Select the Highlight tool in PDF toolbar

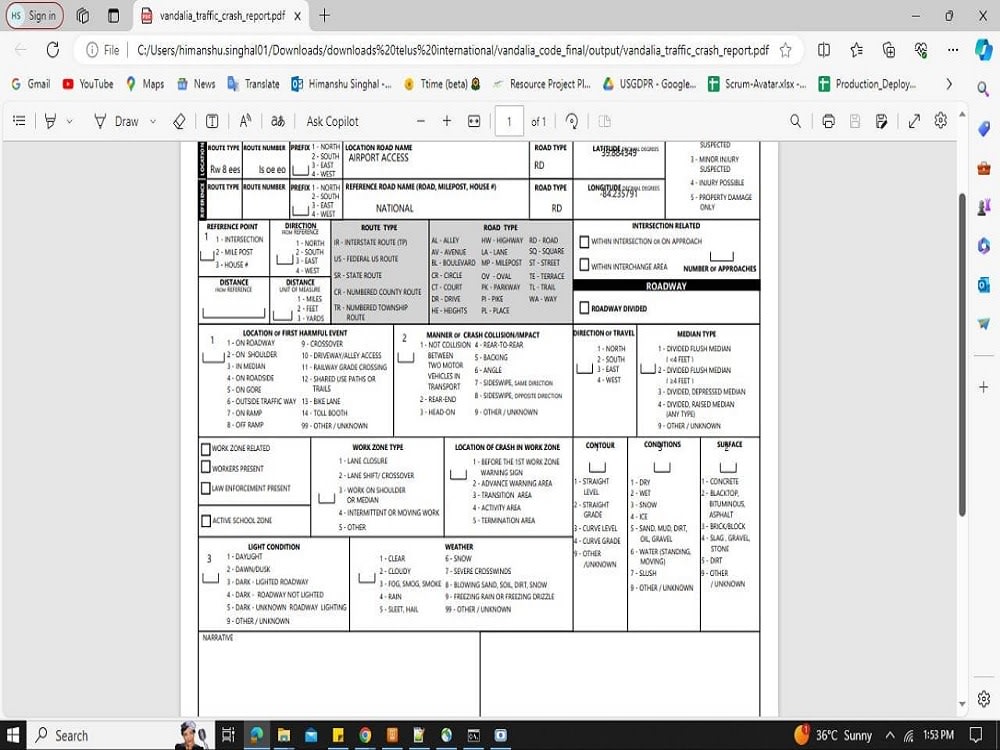50,121
